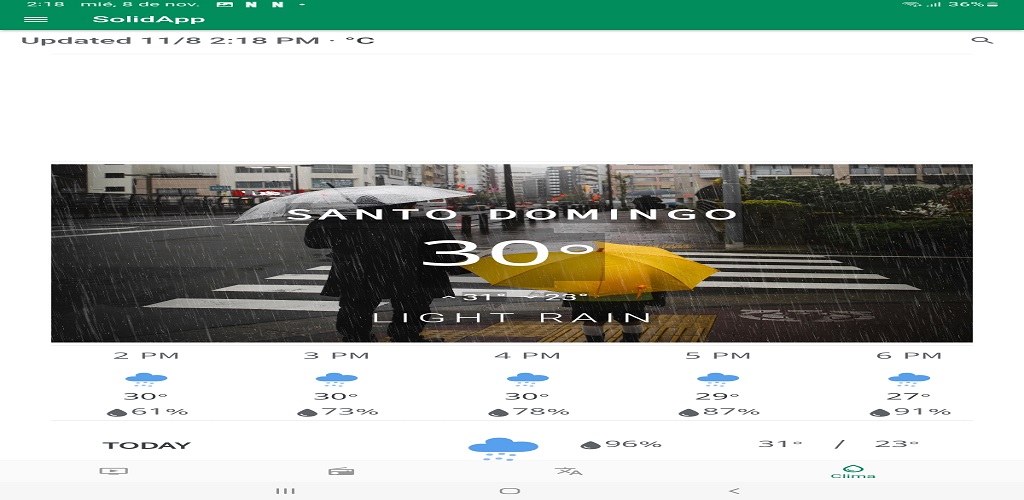Screen dimensions: 1024x500
Task: Click the 91% precipitation value
Action: pos(921,412)
